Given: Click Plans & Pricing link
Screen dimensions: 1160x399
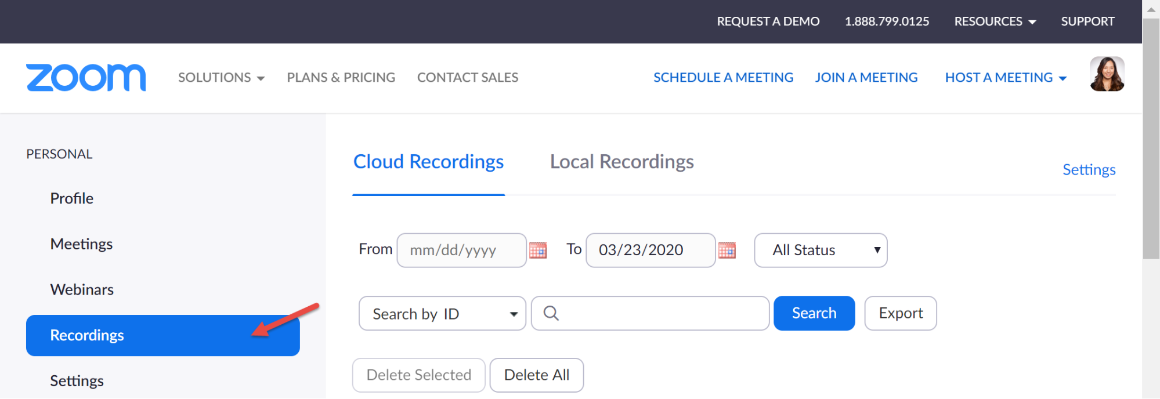Looking at the screenshot, I should (x=341, y=77).
